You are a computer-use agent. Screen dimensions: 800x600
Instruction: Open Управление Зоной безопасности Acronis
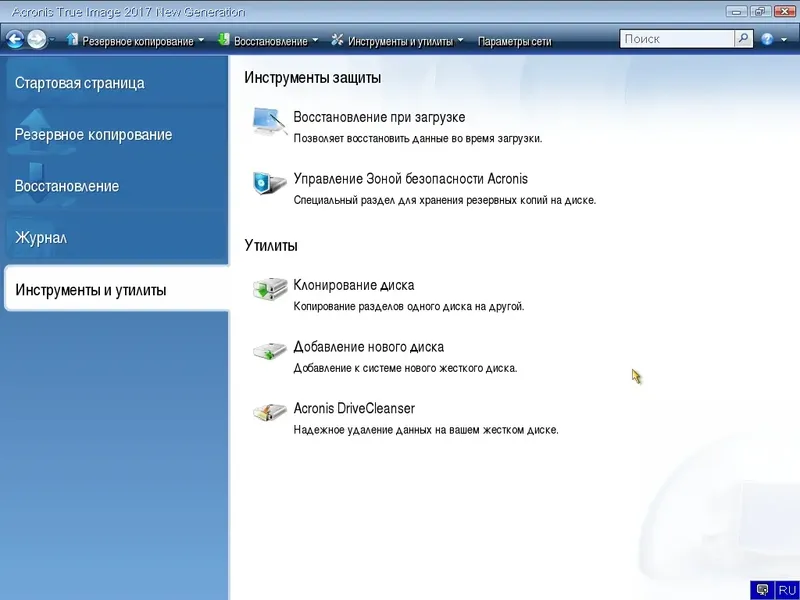[410, 178]
